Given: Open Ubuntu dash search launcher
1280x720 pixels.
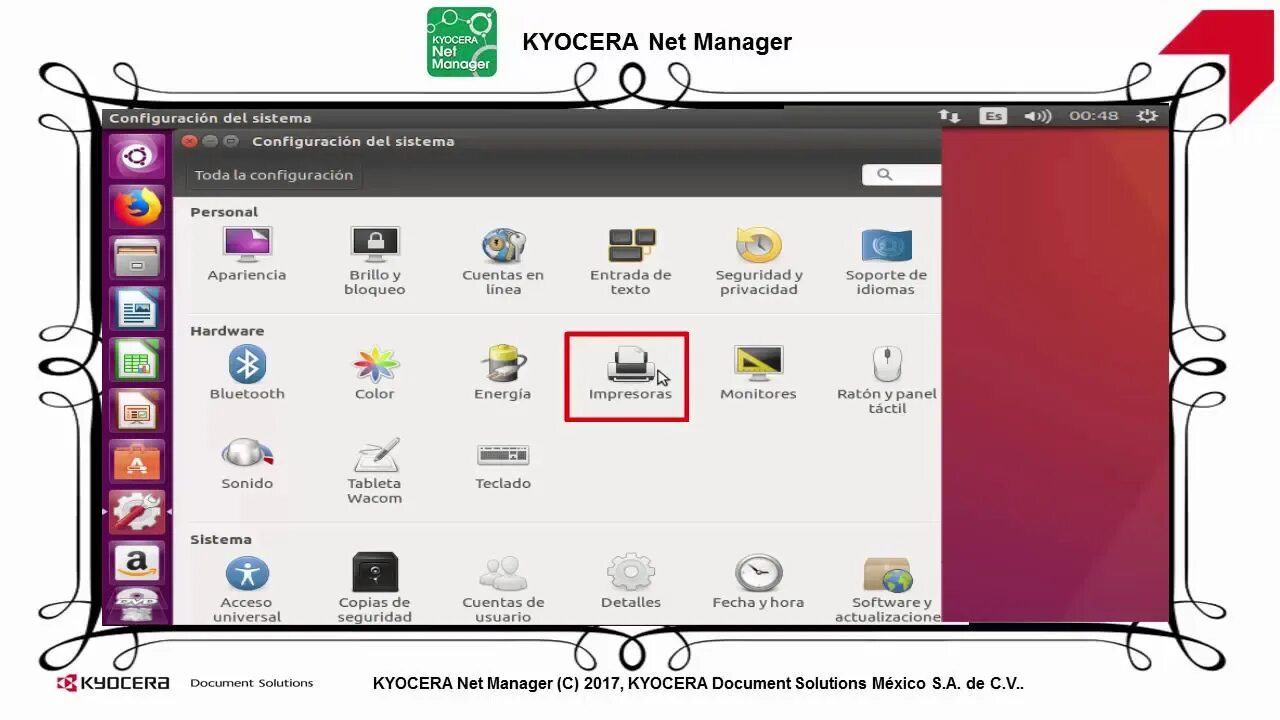Looking at the screenshot, I should point(137,157).
